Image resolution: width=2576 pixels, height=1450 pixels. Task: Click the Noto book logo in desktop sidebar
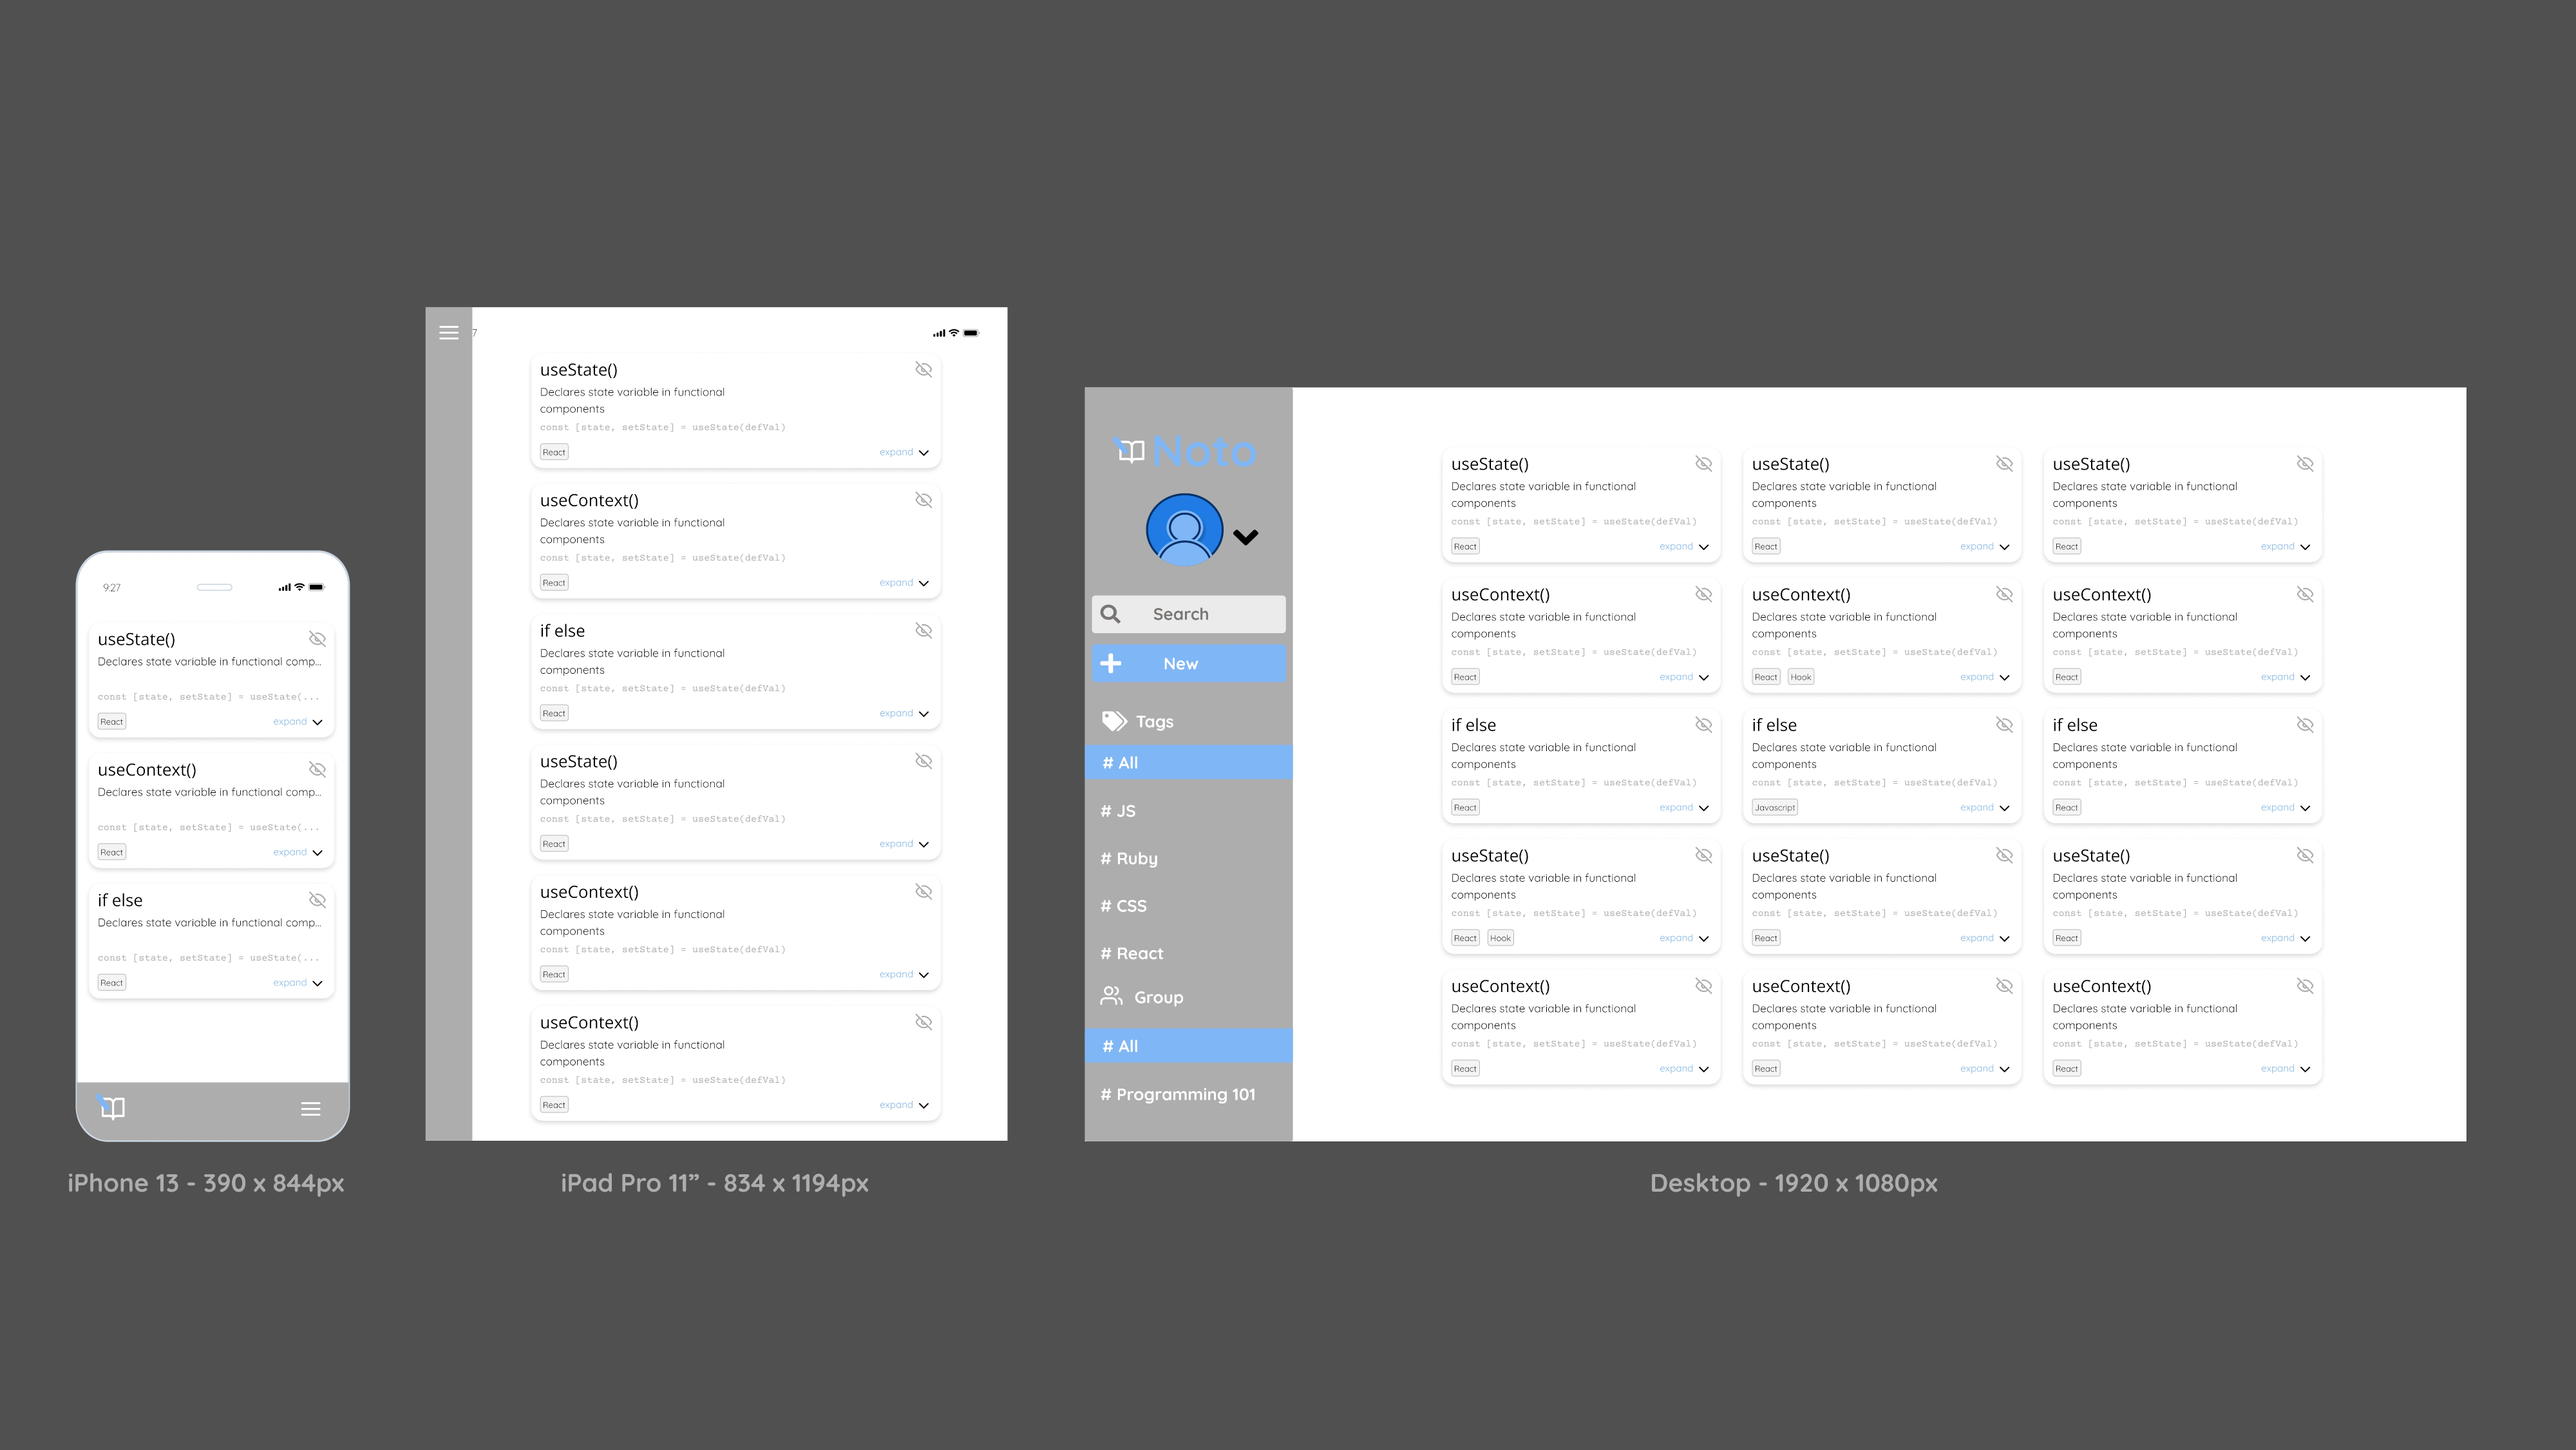click(1130, 451)
